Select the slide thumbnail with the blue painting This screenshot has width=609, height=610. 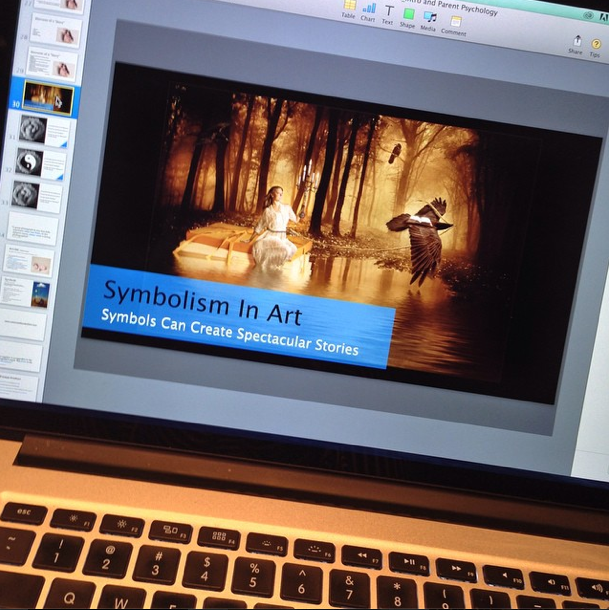point(26,293)
